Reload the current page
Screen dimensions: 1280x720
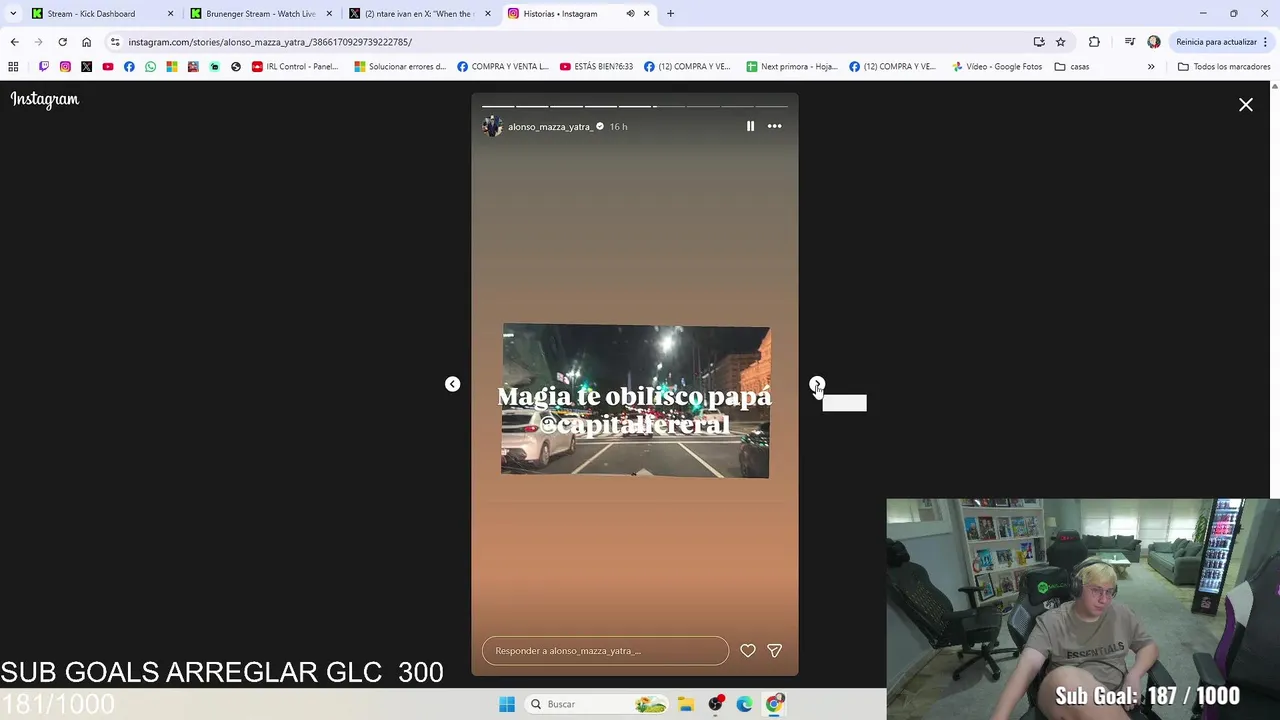tap(62, 42)
